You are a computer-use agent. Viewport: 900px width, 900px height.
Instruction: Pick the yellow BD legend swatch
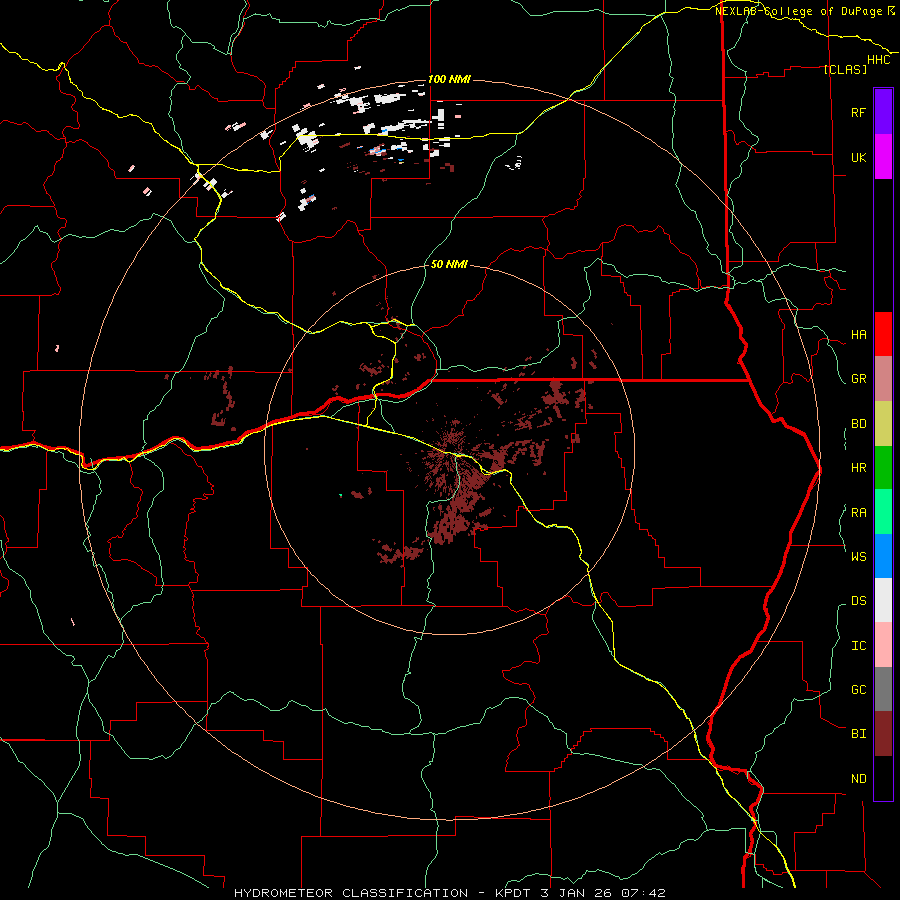883,424
